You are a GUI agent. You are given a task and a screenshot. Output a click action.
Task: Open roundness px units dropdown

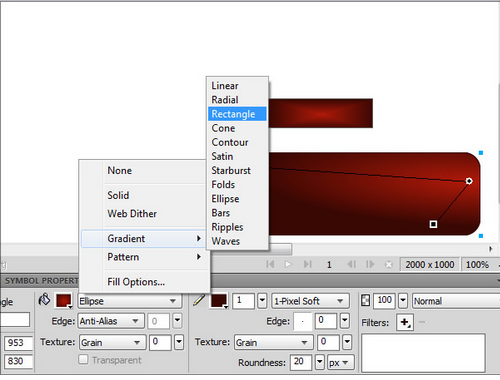click(340, 363)
